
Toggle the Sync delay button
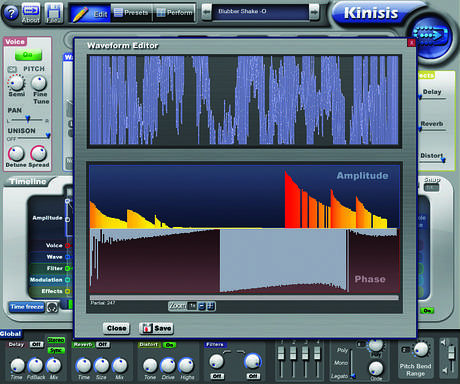[x=56, y=350]
